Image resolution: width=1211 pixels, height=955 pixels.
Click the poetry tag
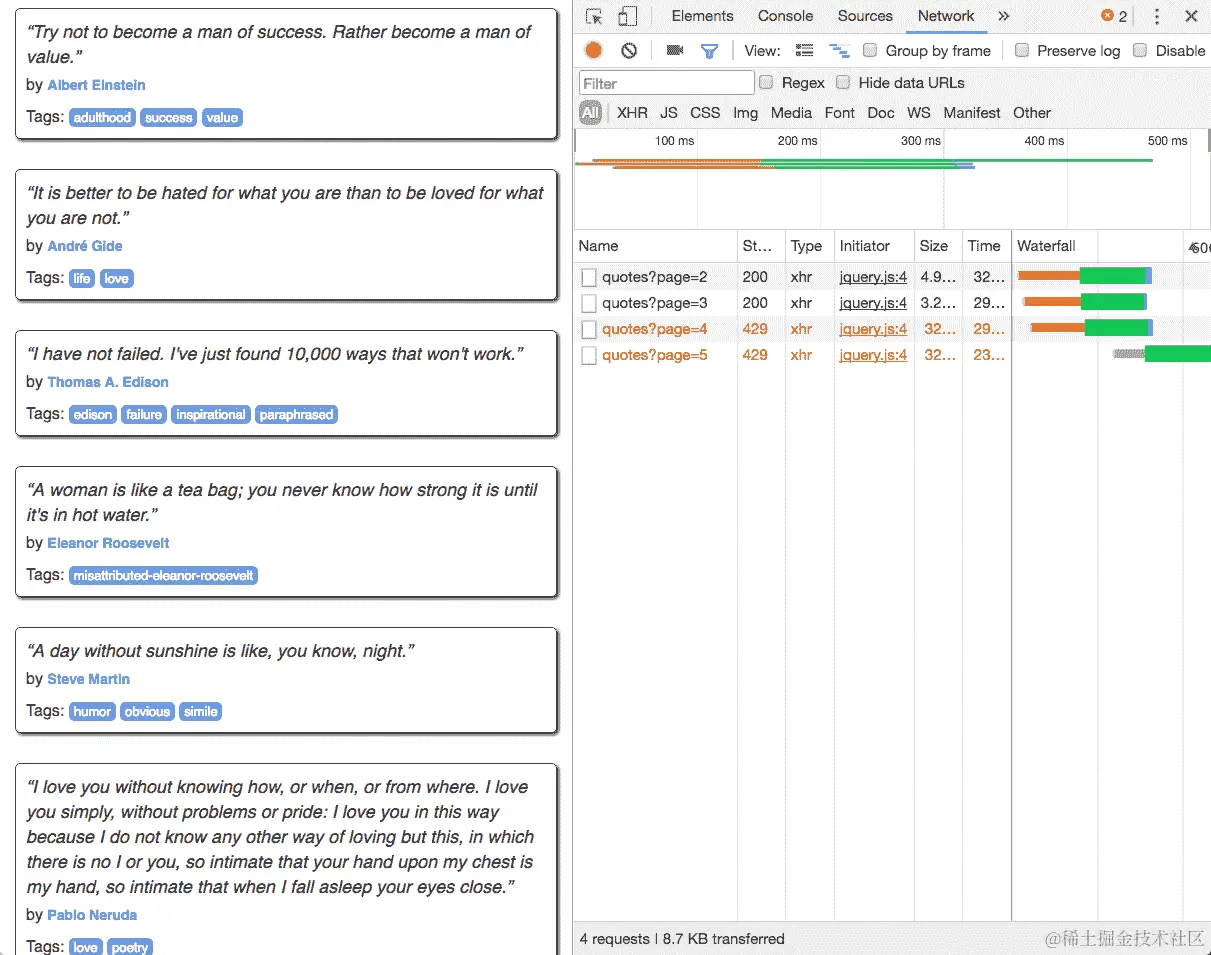129,947
